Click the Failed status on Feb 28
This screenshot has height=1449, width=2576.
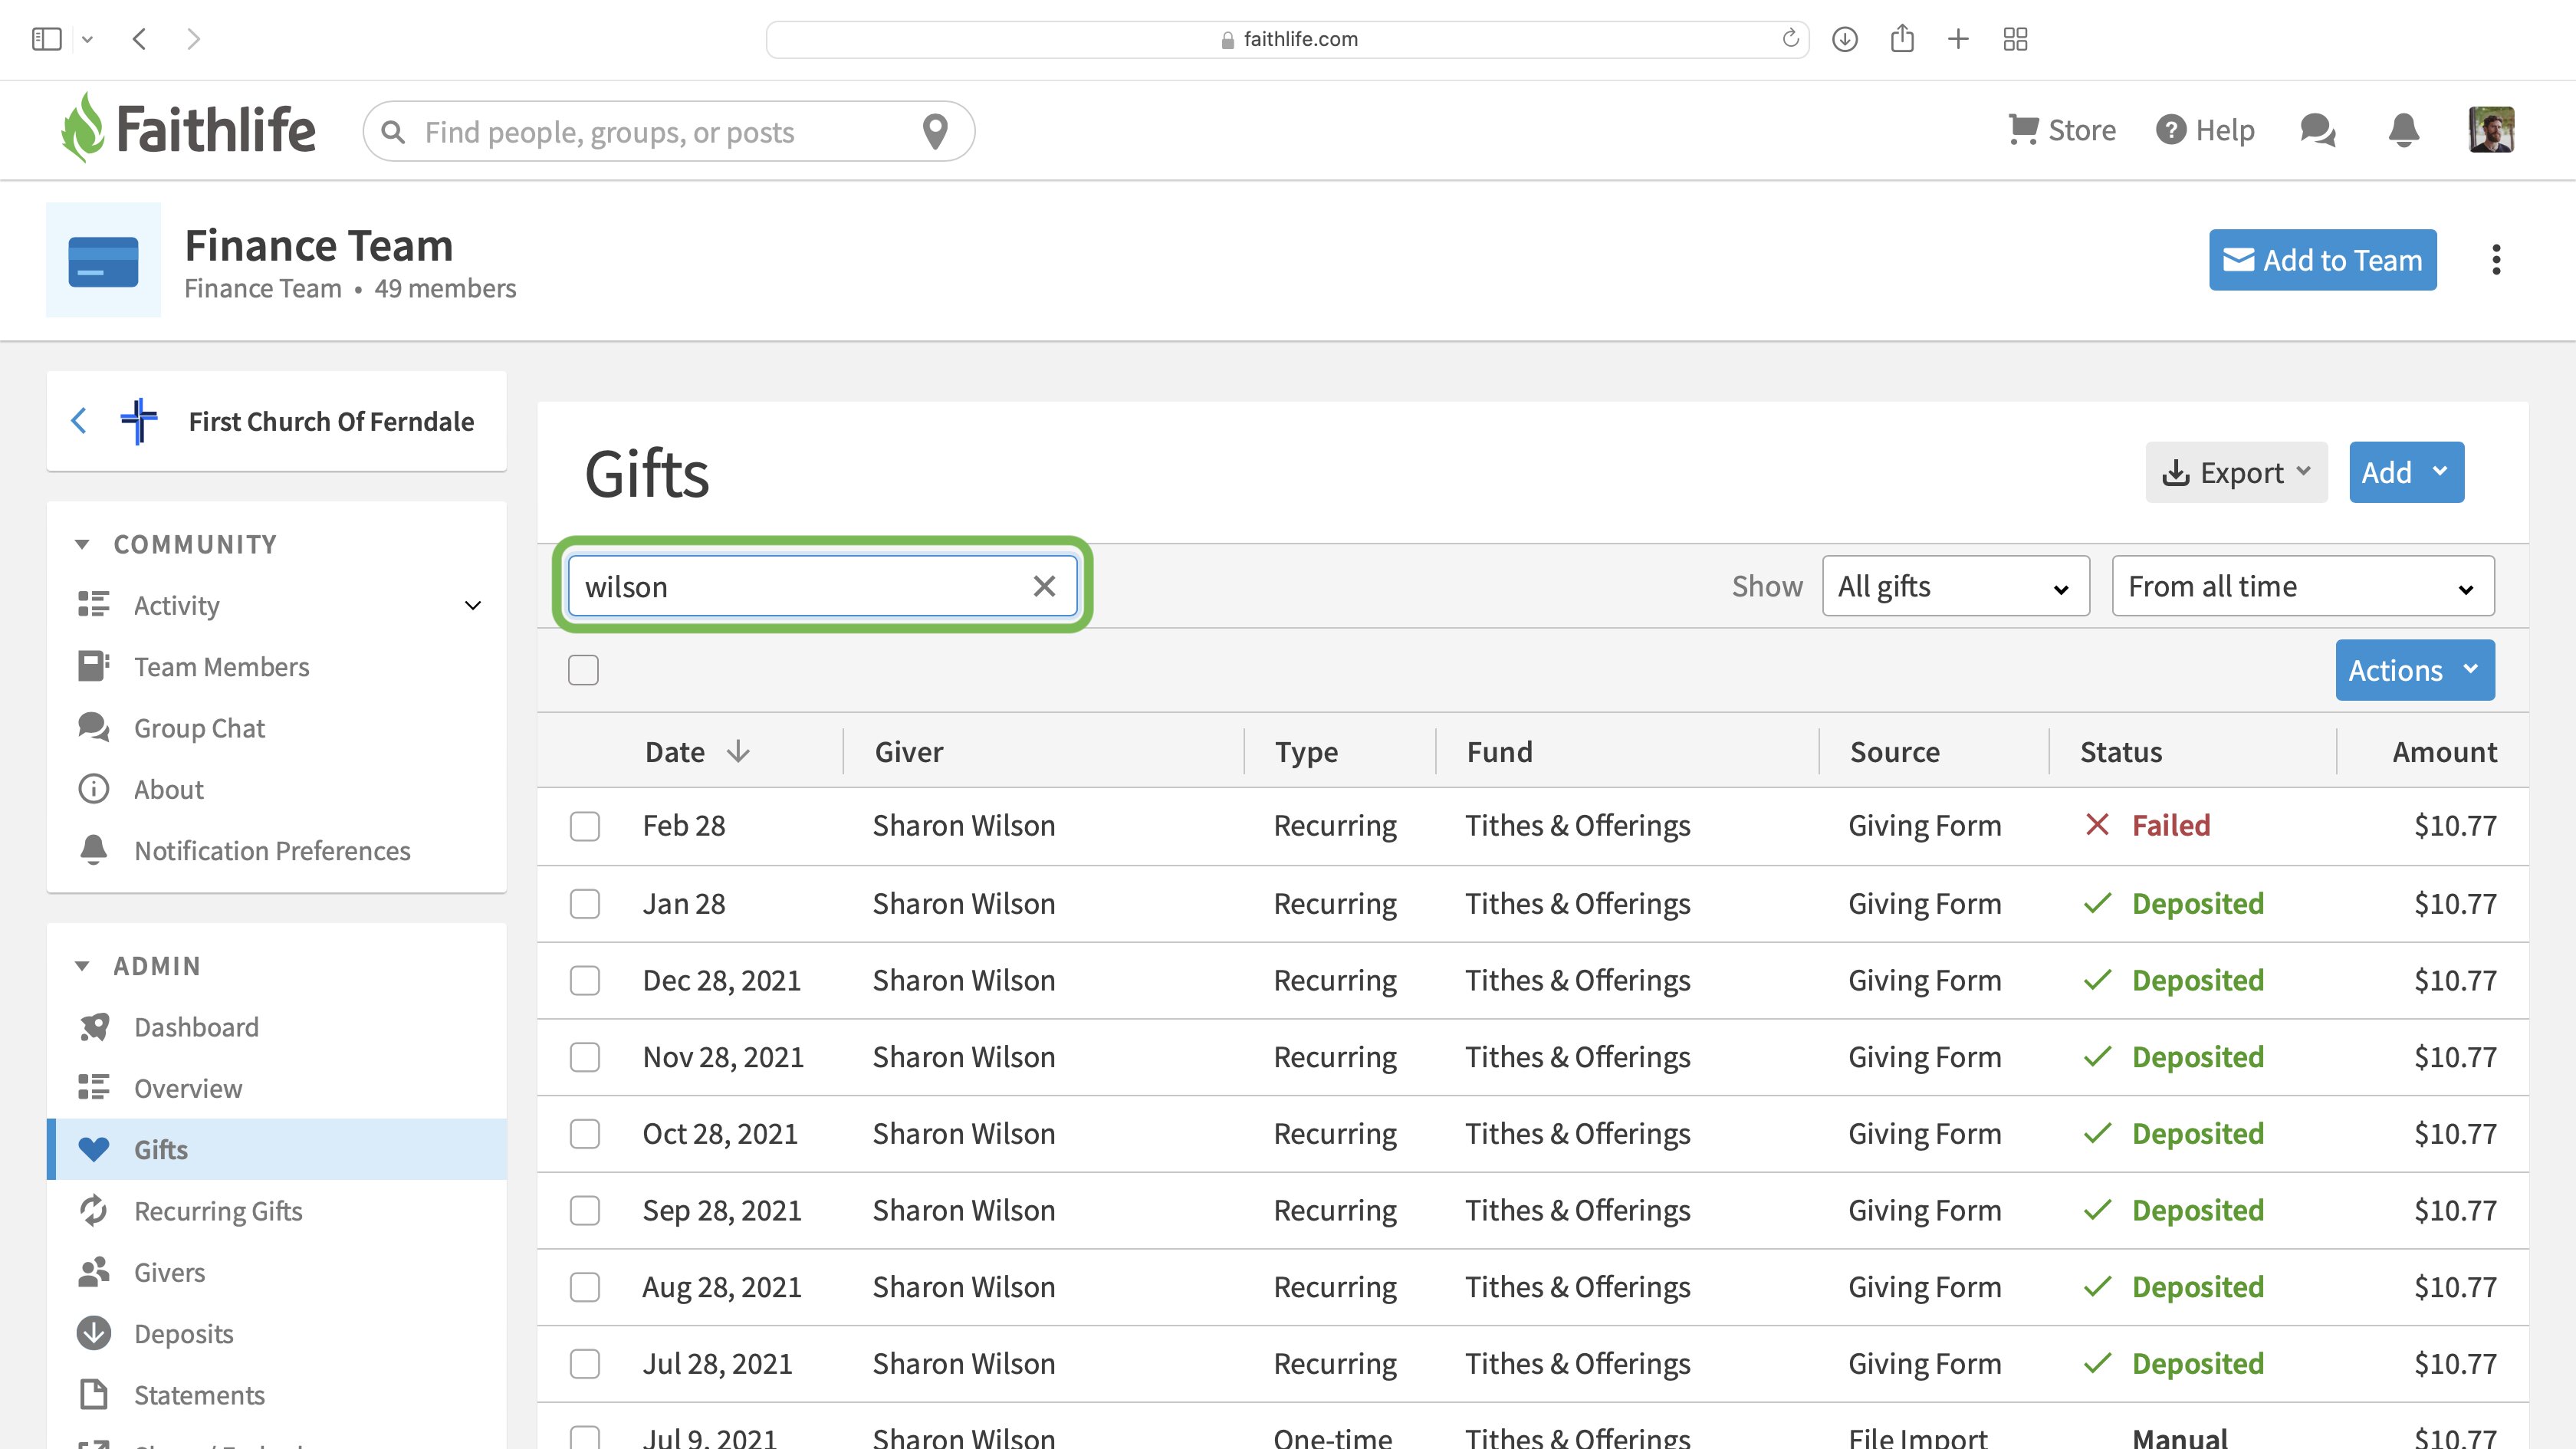pyautogui.click(x=2171, y=826)
